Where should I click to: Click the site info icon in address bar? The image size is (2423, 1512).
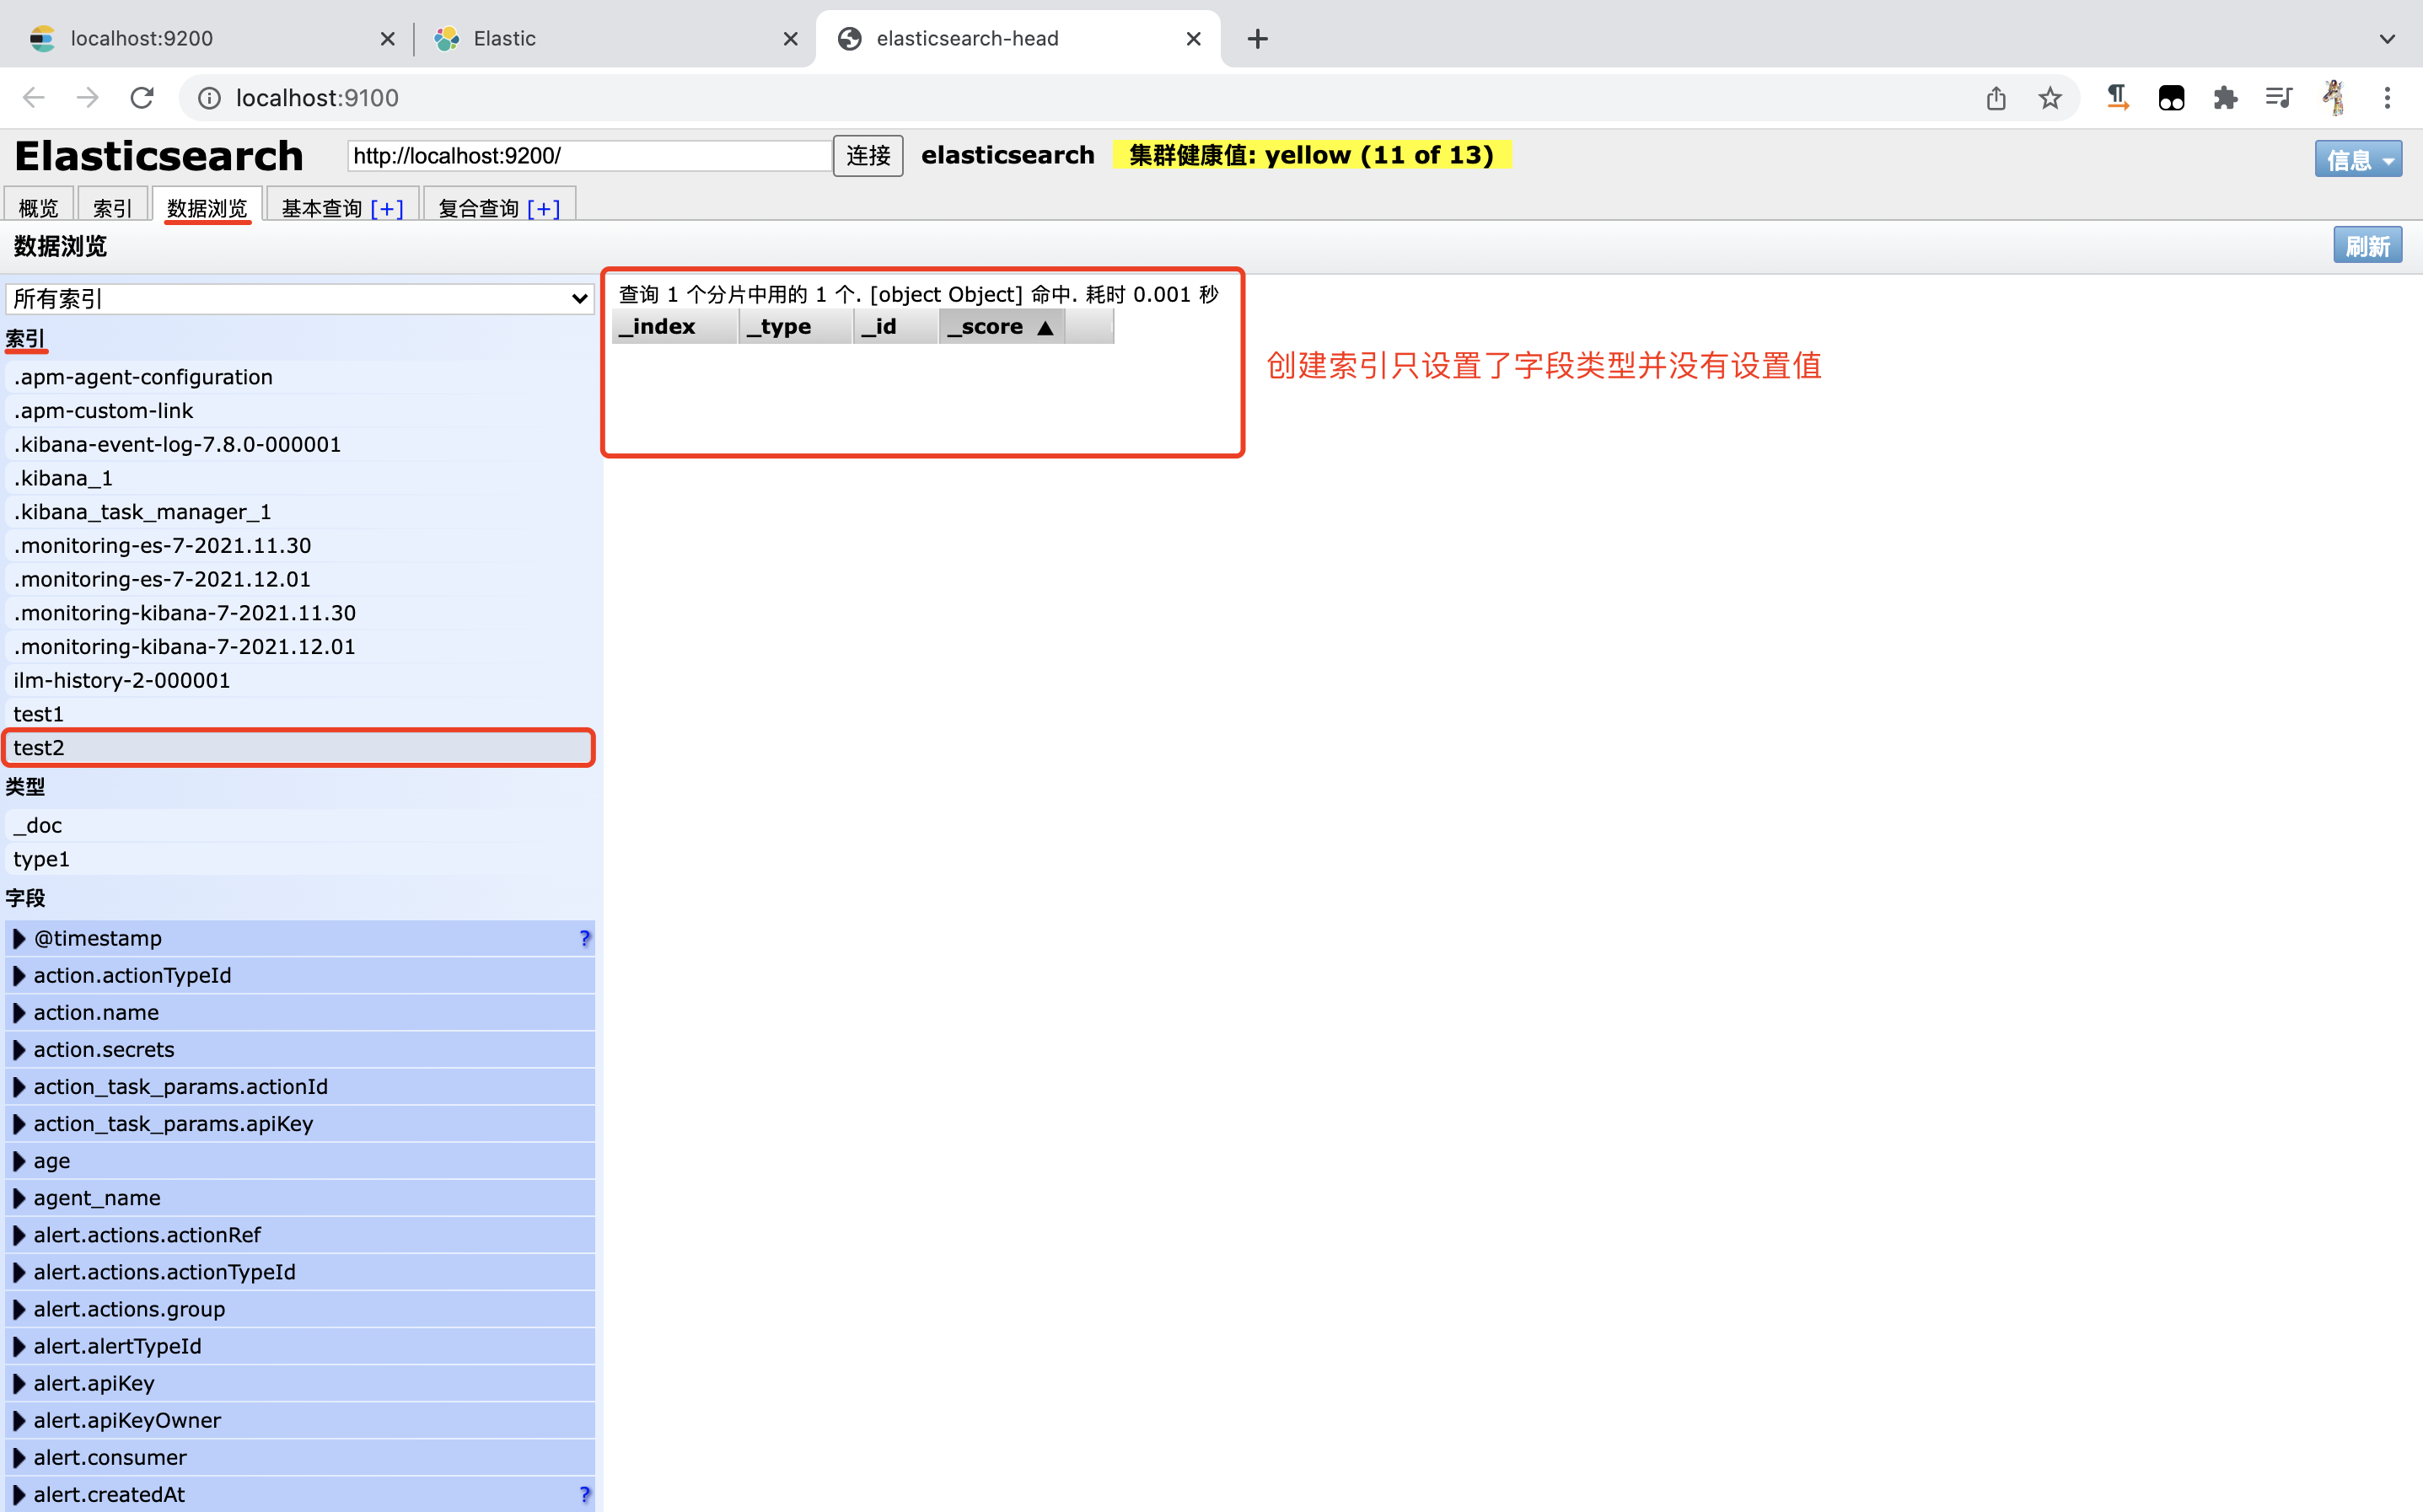(209, 98)
